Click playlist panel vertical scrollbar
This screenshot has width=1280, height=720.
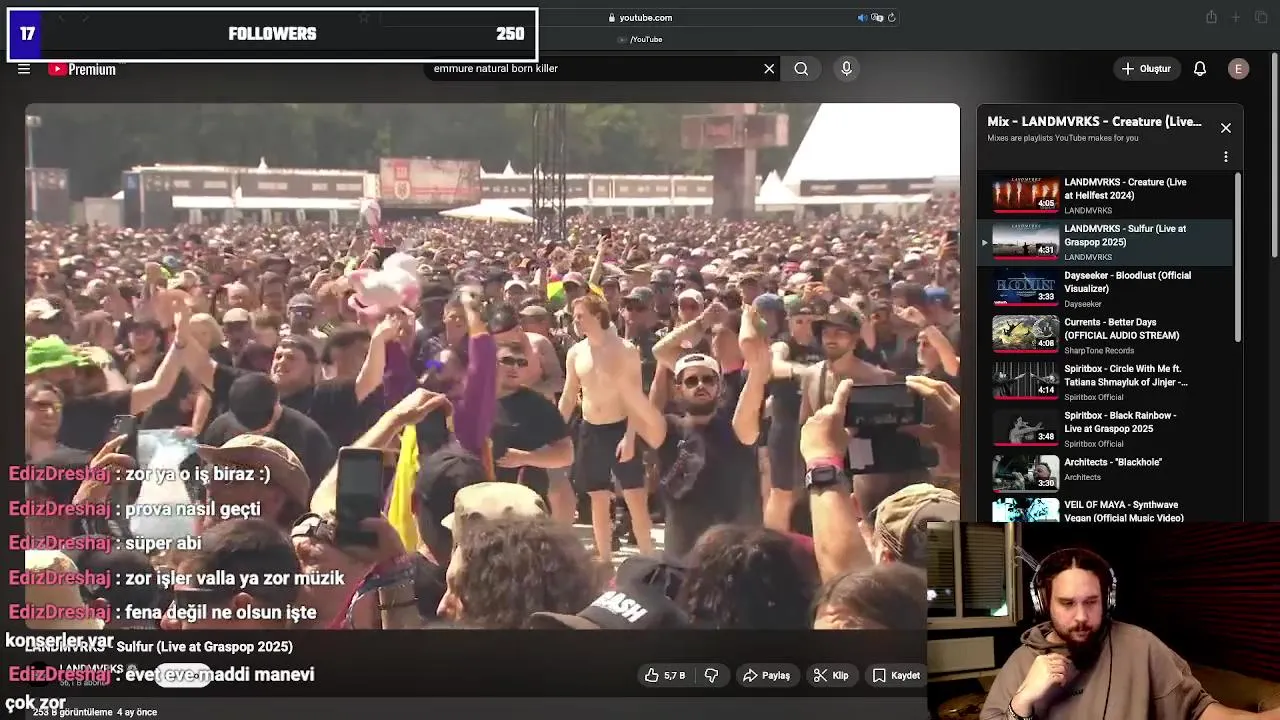point(1238,258)
